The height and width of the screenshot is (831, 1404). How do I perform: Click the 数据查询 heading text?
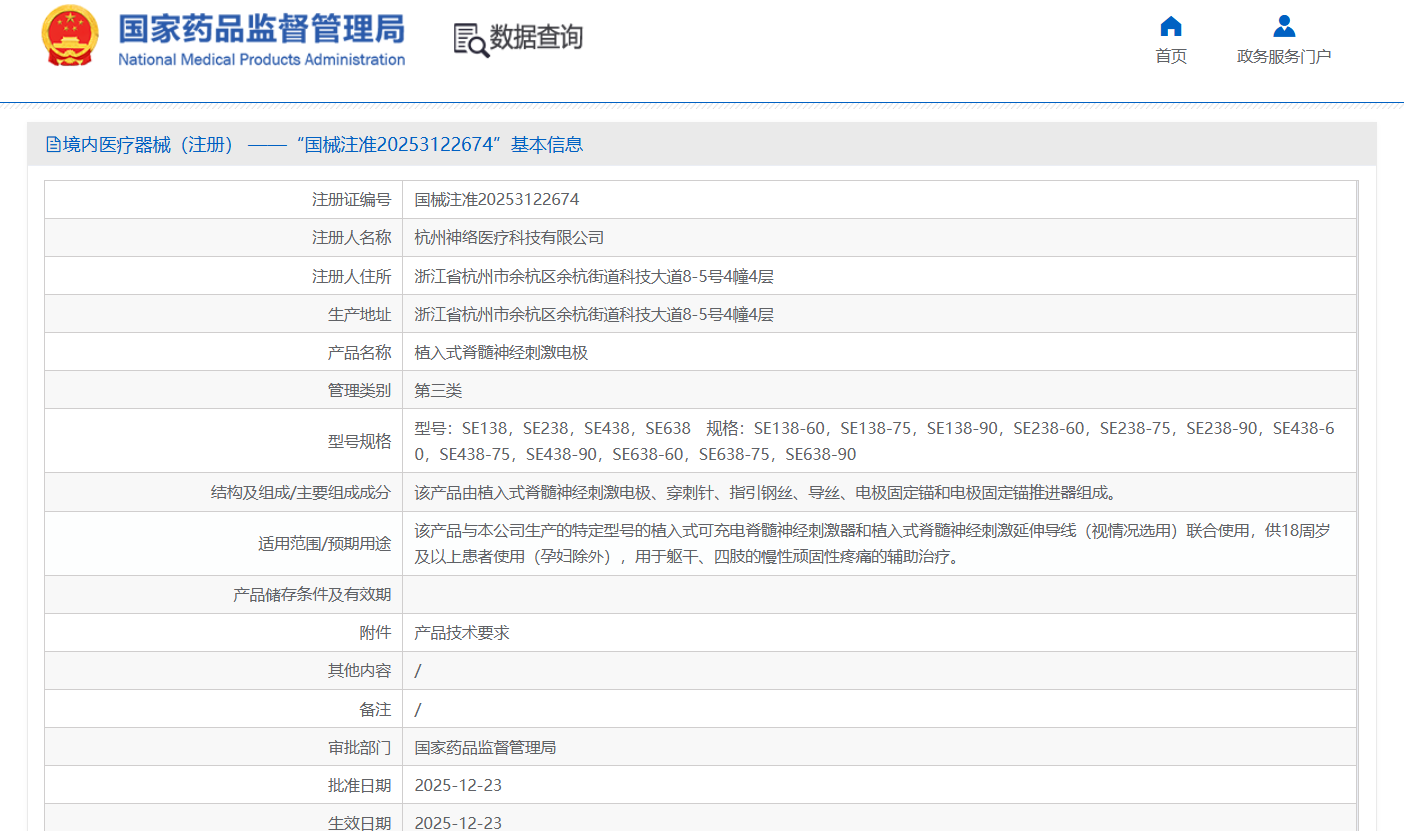pos(536,38)
